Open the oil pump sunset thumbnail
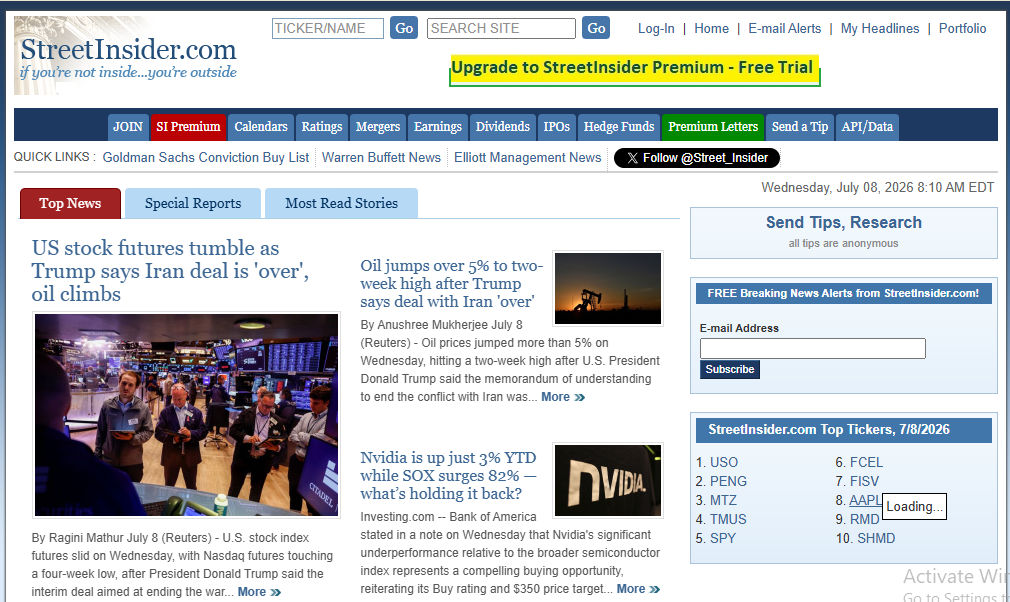Screen dimensions: 1010x602 tap(608, 288)
